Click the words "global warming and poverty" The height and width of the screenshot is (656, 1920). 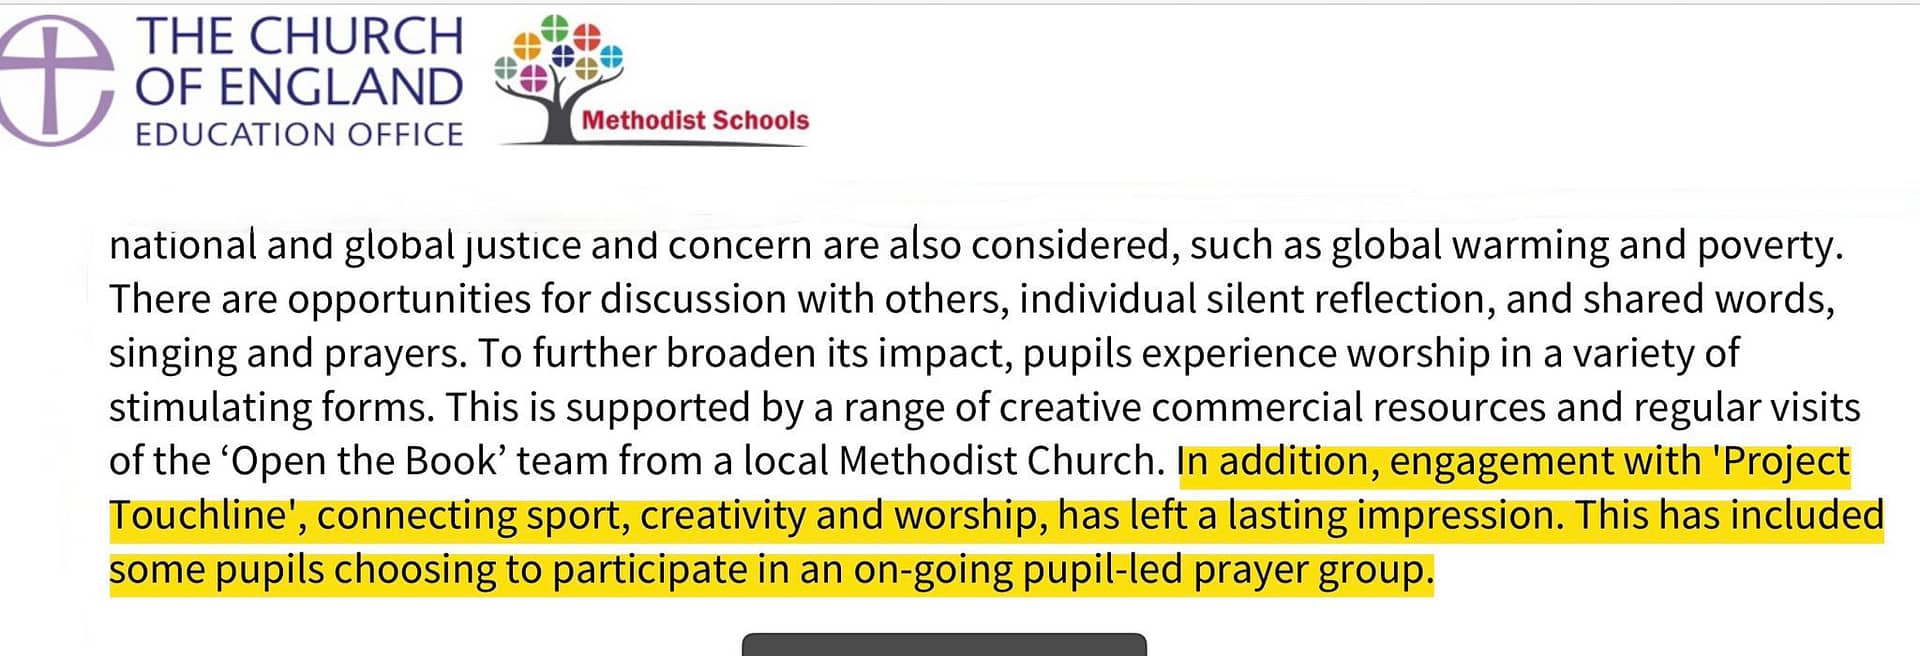tap(1587, 245)
